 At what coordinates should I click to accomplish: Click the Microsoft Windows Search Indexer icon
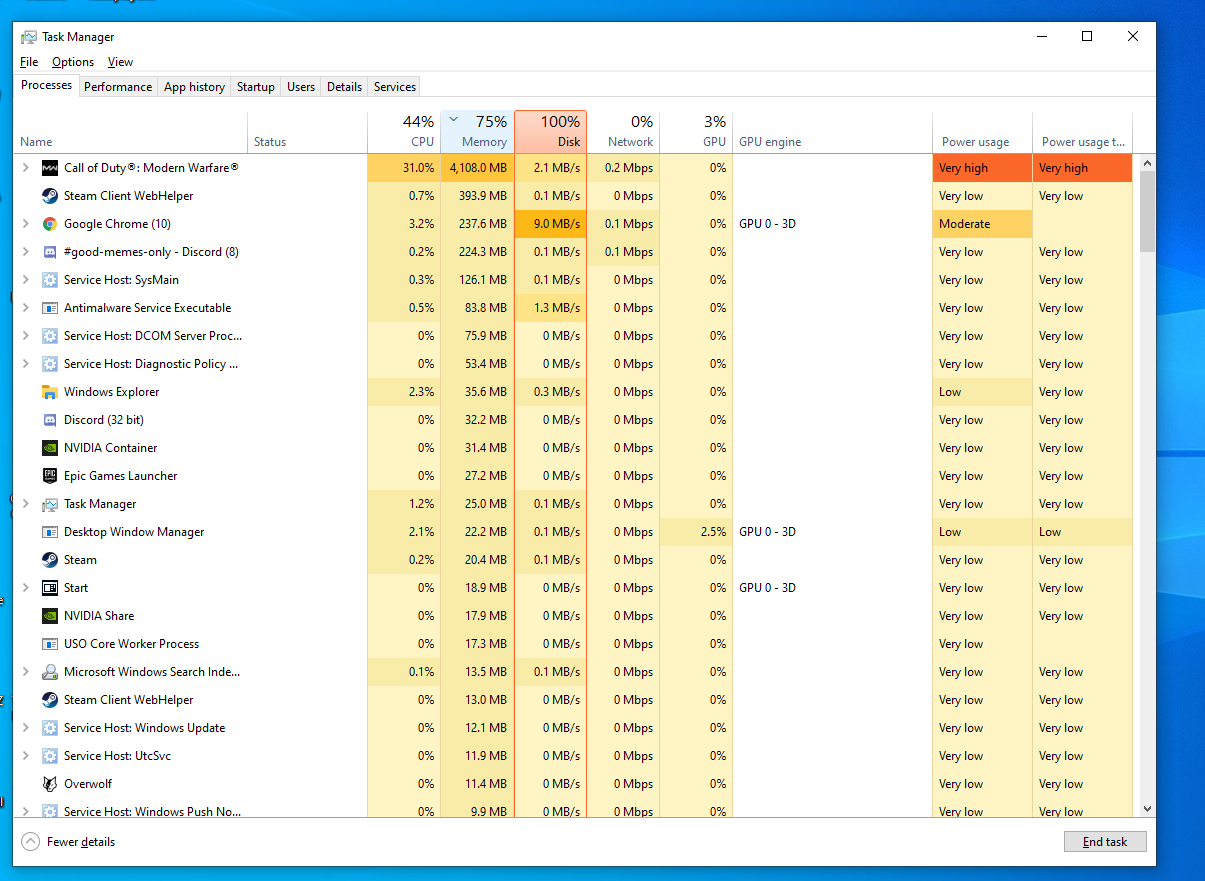click(x=50, y=672)
